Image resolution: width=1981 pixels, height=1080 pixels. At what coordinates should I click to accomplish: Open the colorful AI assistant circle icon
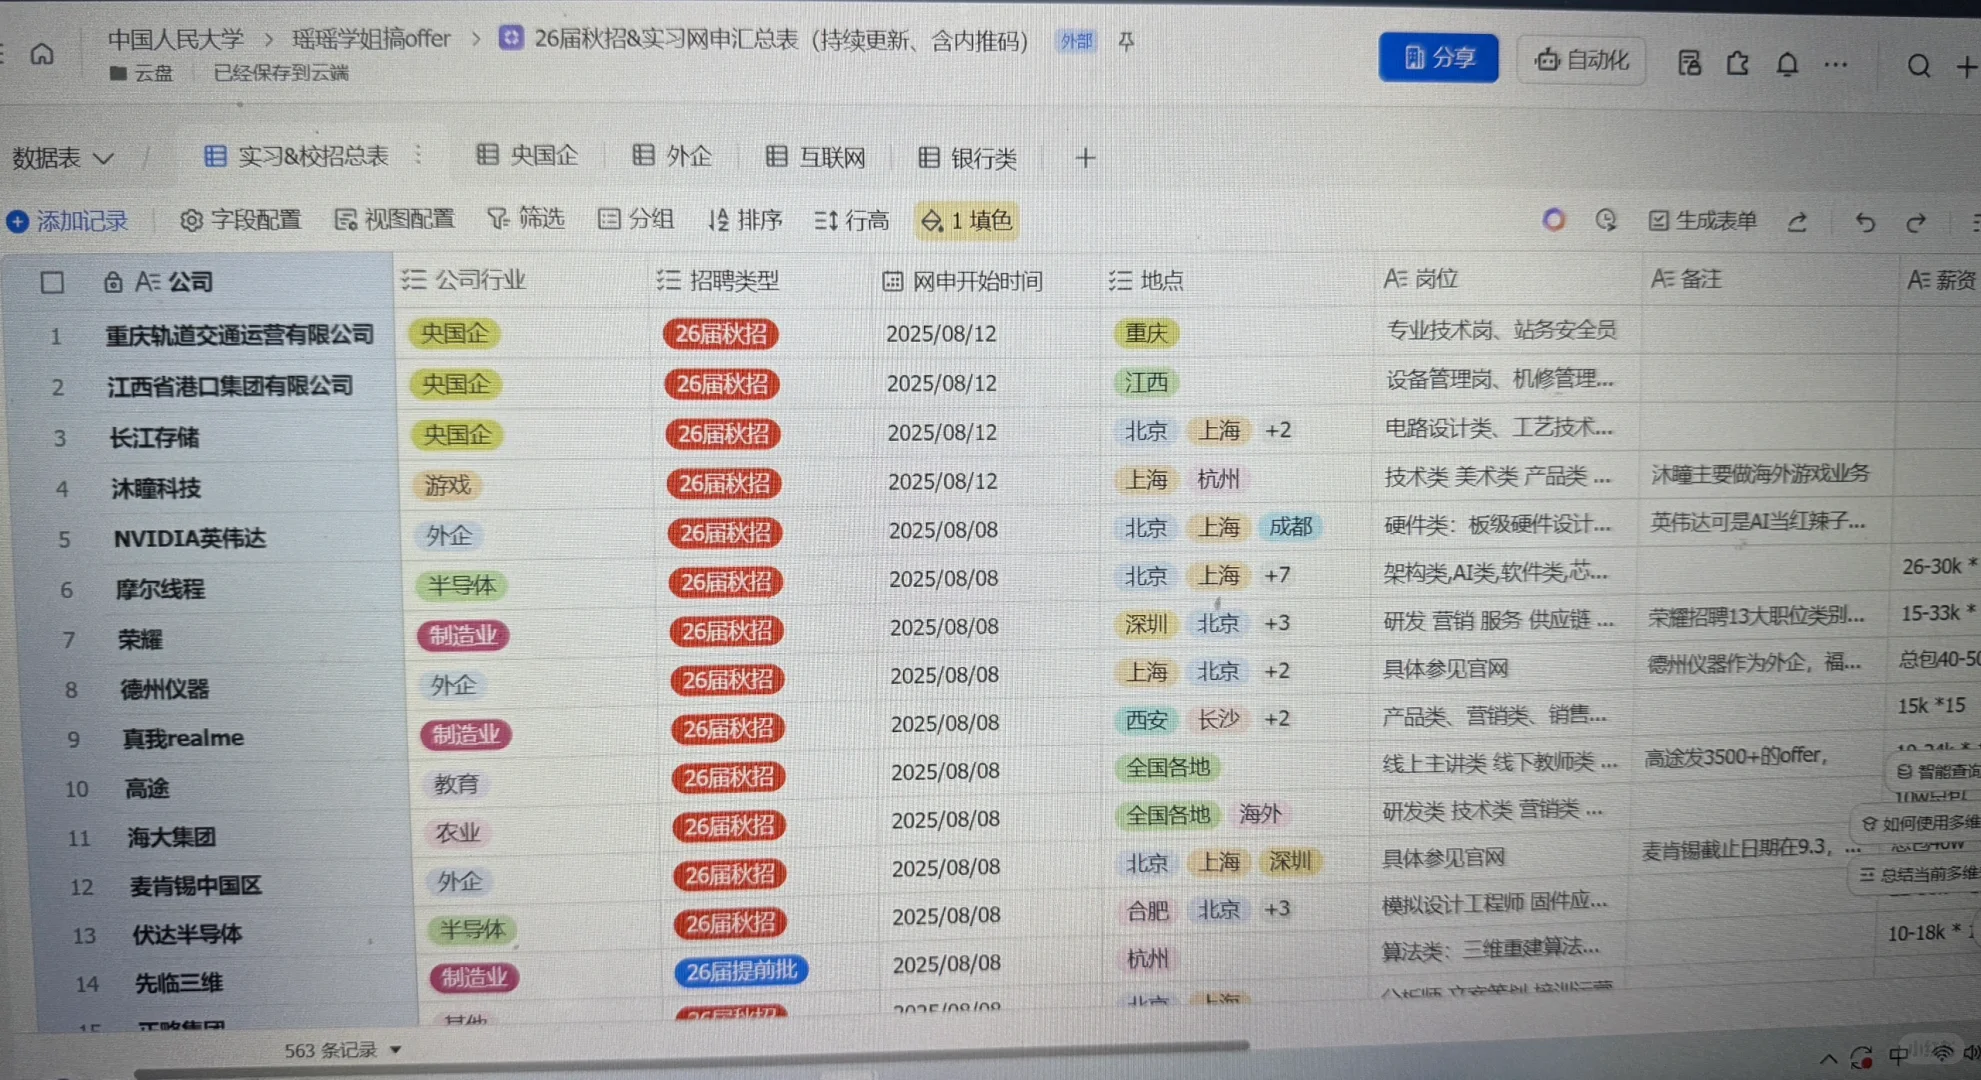coord(1553,219)
